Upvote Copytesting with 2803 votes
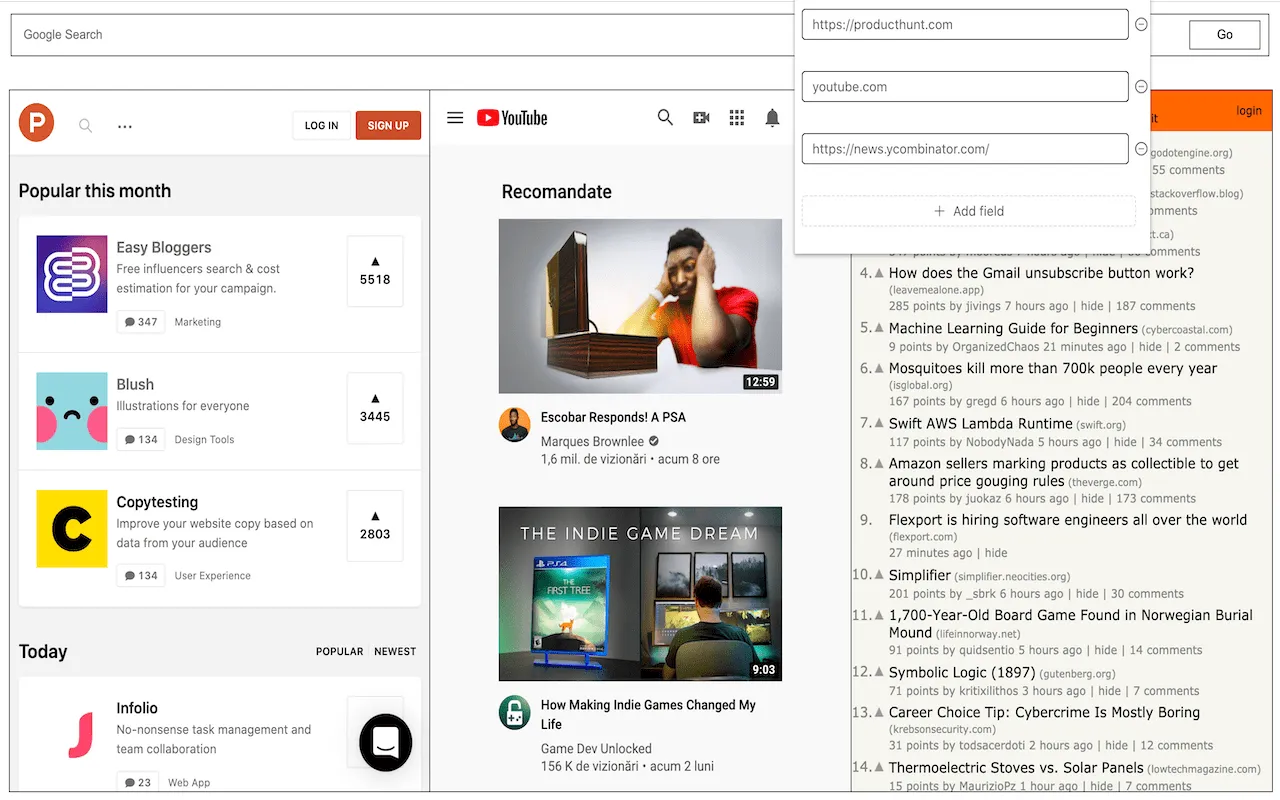Viewport: 1280px width, 800px height. pos(375,525)
